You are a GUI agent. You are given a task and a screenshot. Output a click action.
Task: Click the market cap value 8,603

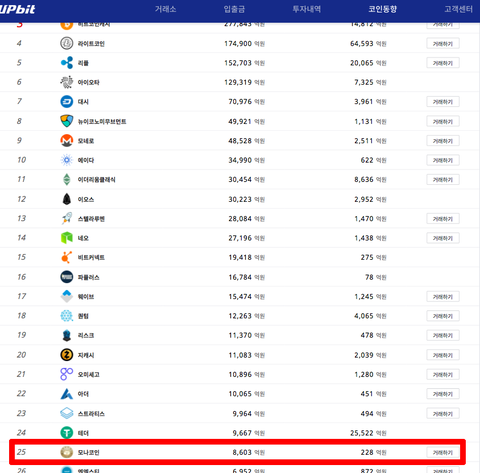pyautogui.click(x=242, y=452)
